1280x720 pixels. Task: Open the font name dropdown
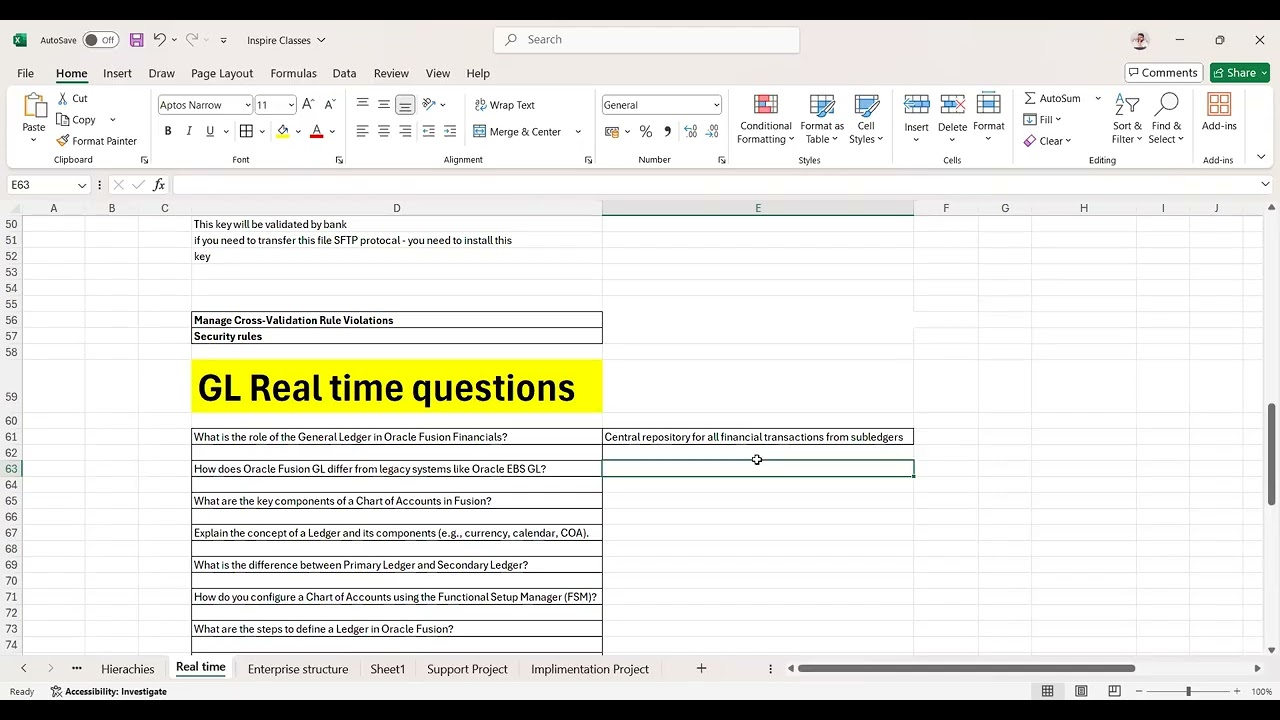[x=248, y=105]
